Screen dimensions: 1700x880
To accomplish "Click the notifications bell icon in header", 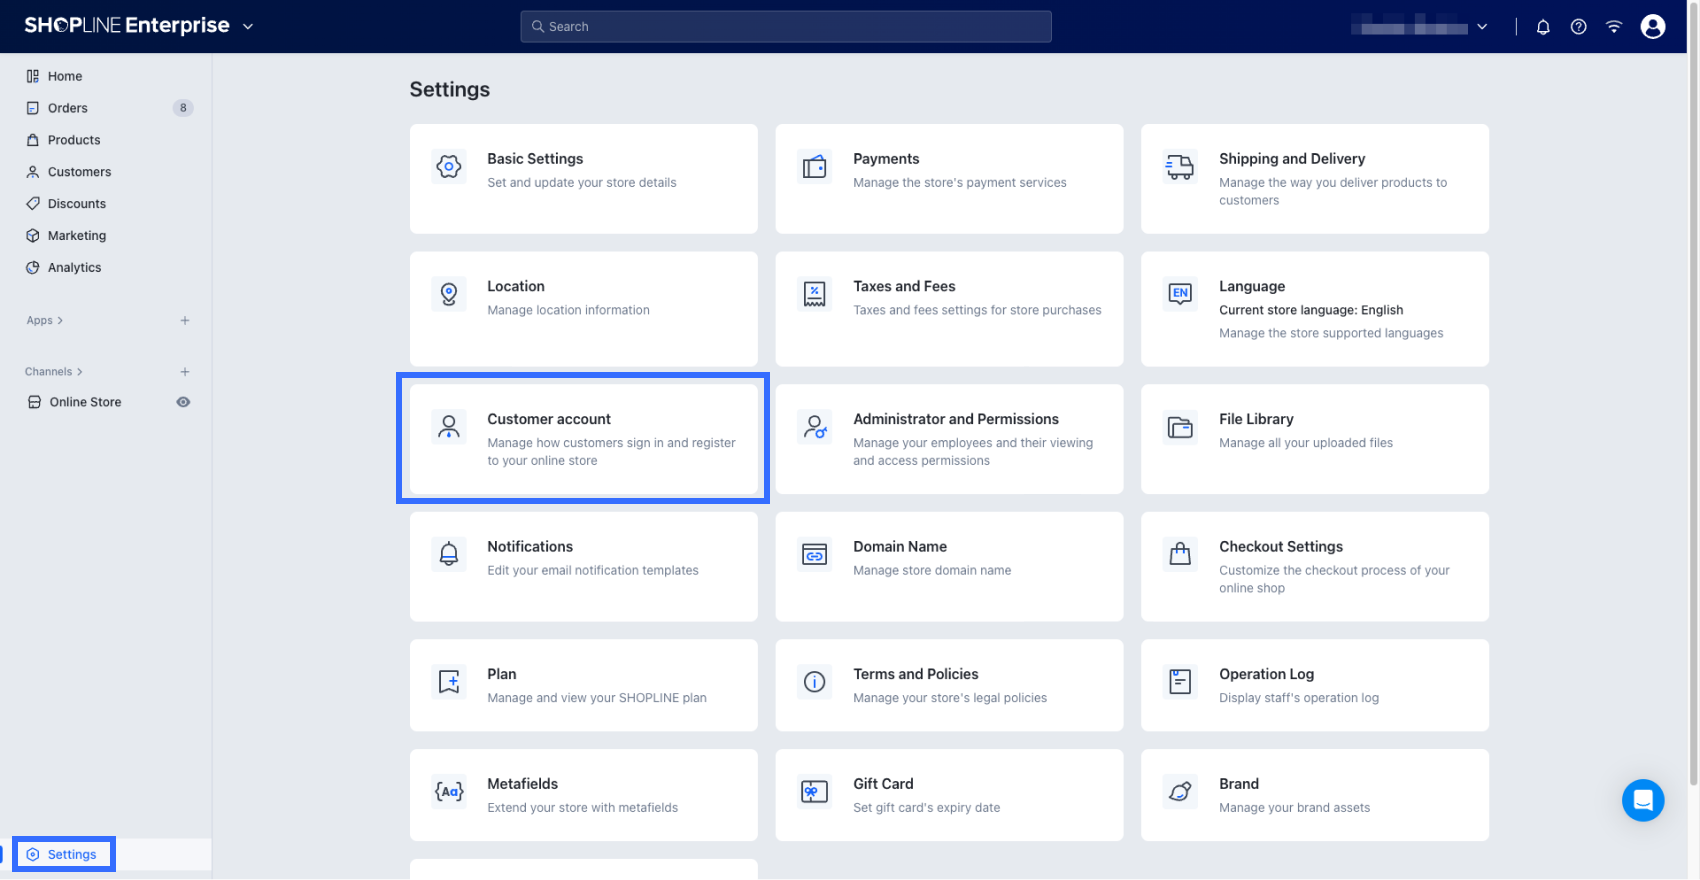I will (x=1543, y=27).
